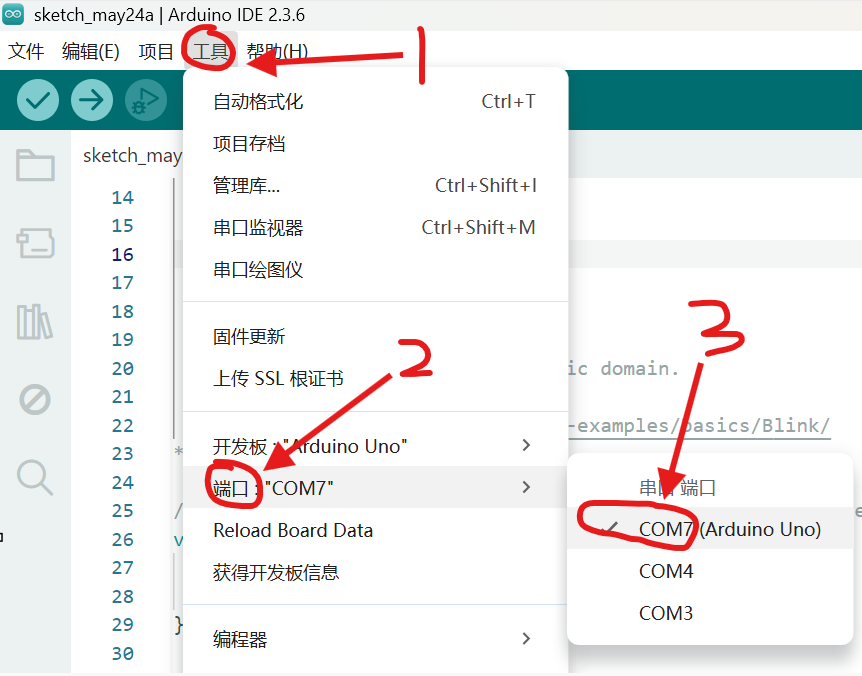
Task: Open the Boards Manager sidebar icon
Action: point(35,243)
